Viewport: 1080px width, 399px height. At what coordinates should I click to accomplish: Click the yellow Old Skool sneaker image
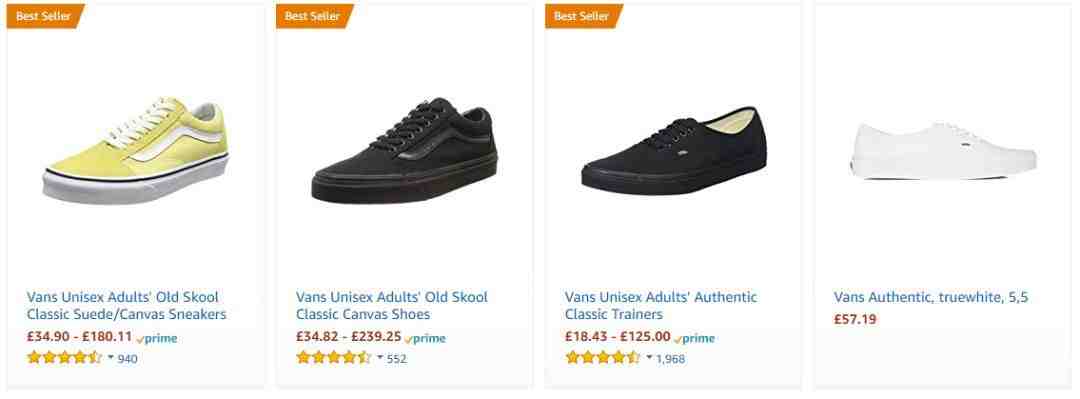coord(135,150)
